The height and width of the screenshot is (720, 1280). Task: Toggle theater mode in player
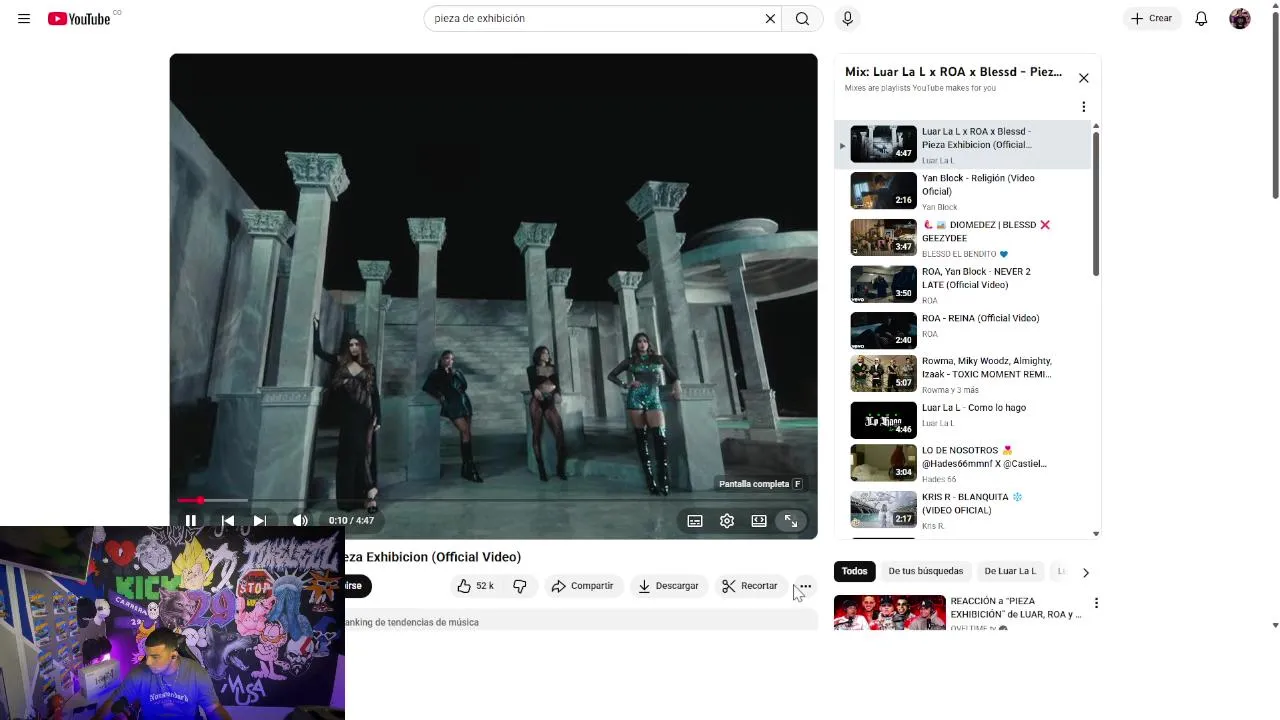[x=759, y=521]
